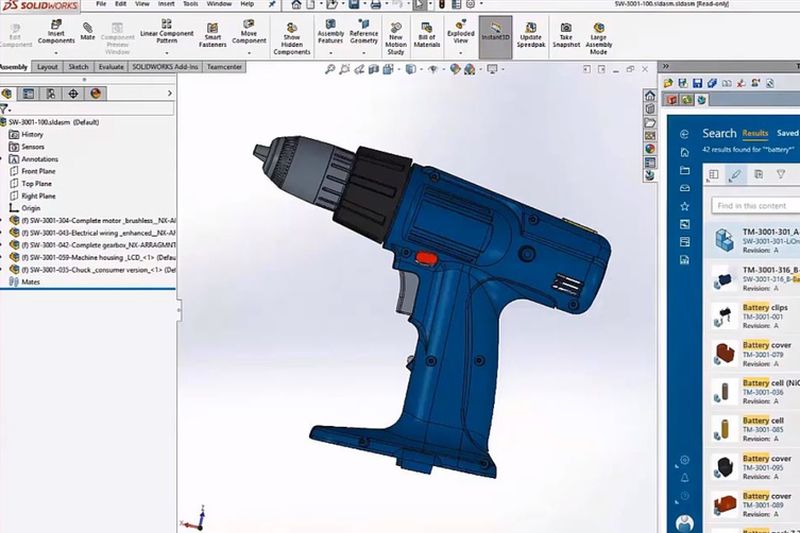Expand the Reference Geometry dropdown arrow
This screenshot has height=533, width=800.
(x=364, y=53)
